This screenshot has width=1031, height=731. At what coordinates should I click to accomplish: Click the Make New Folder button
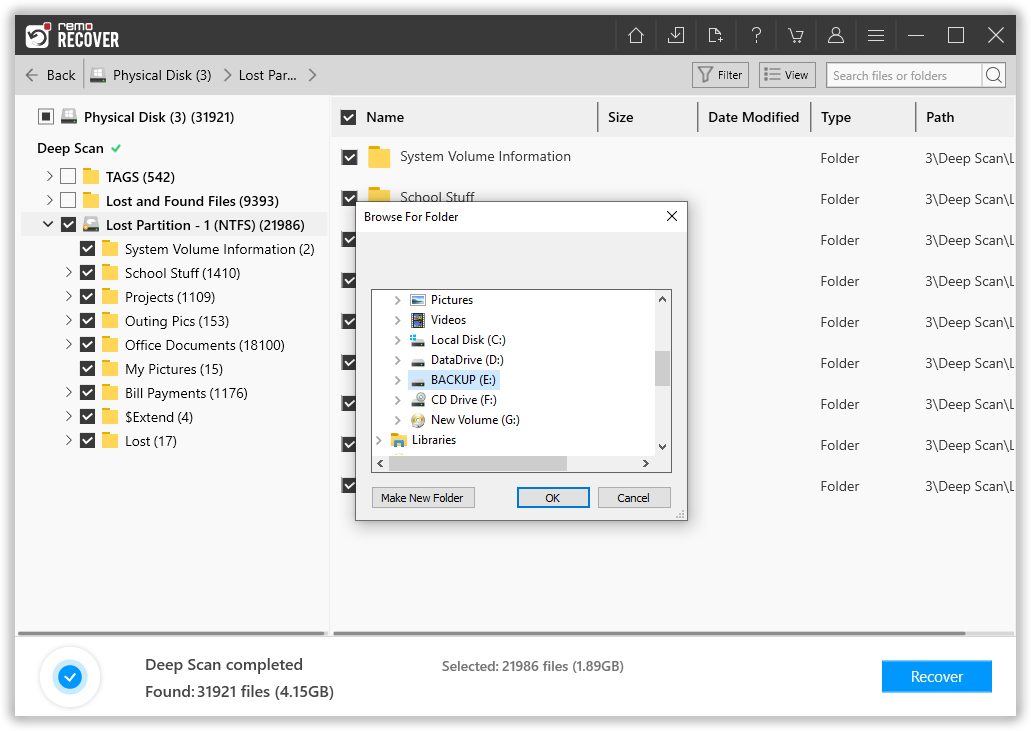[423, 497]
